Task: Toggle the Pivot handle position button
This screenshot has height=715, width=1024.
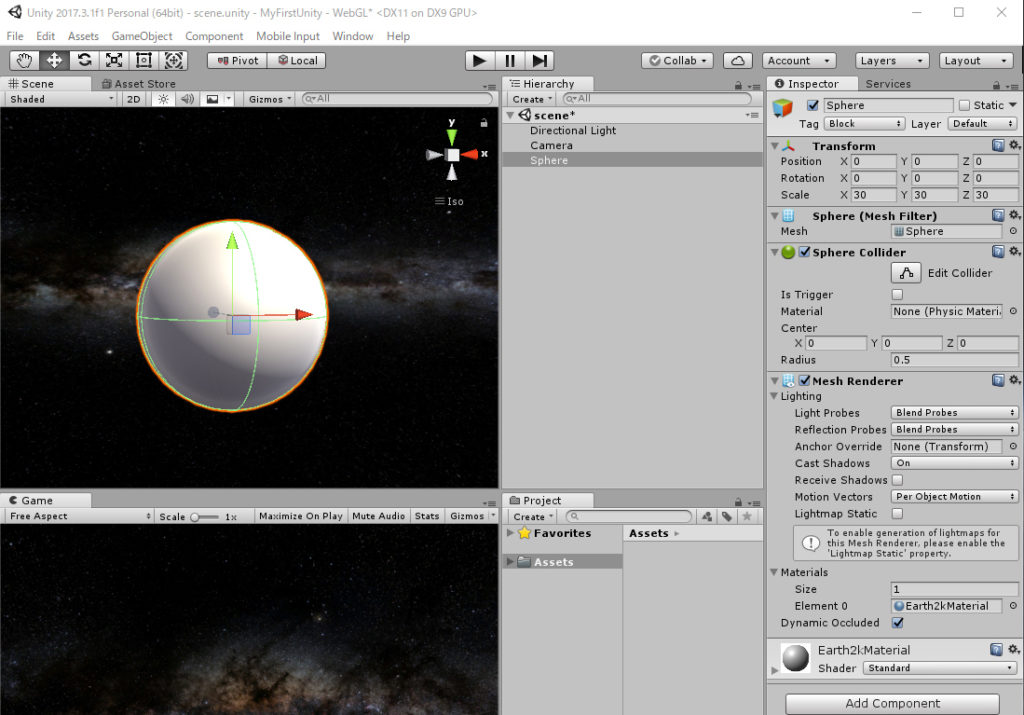Action: pyautogui.click(x=238, y=61)
